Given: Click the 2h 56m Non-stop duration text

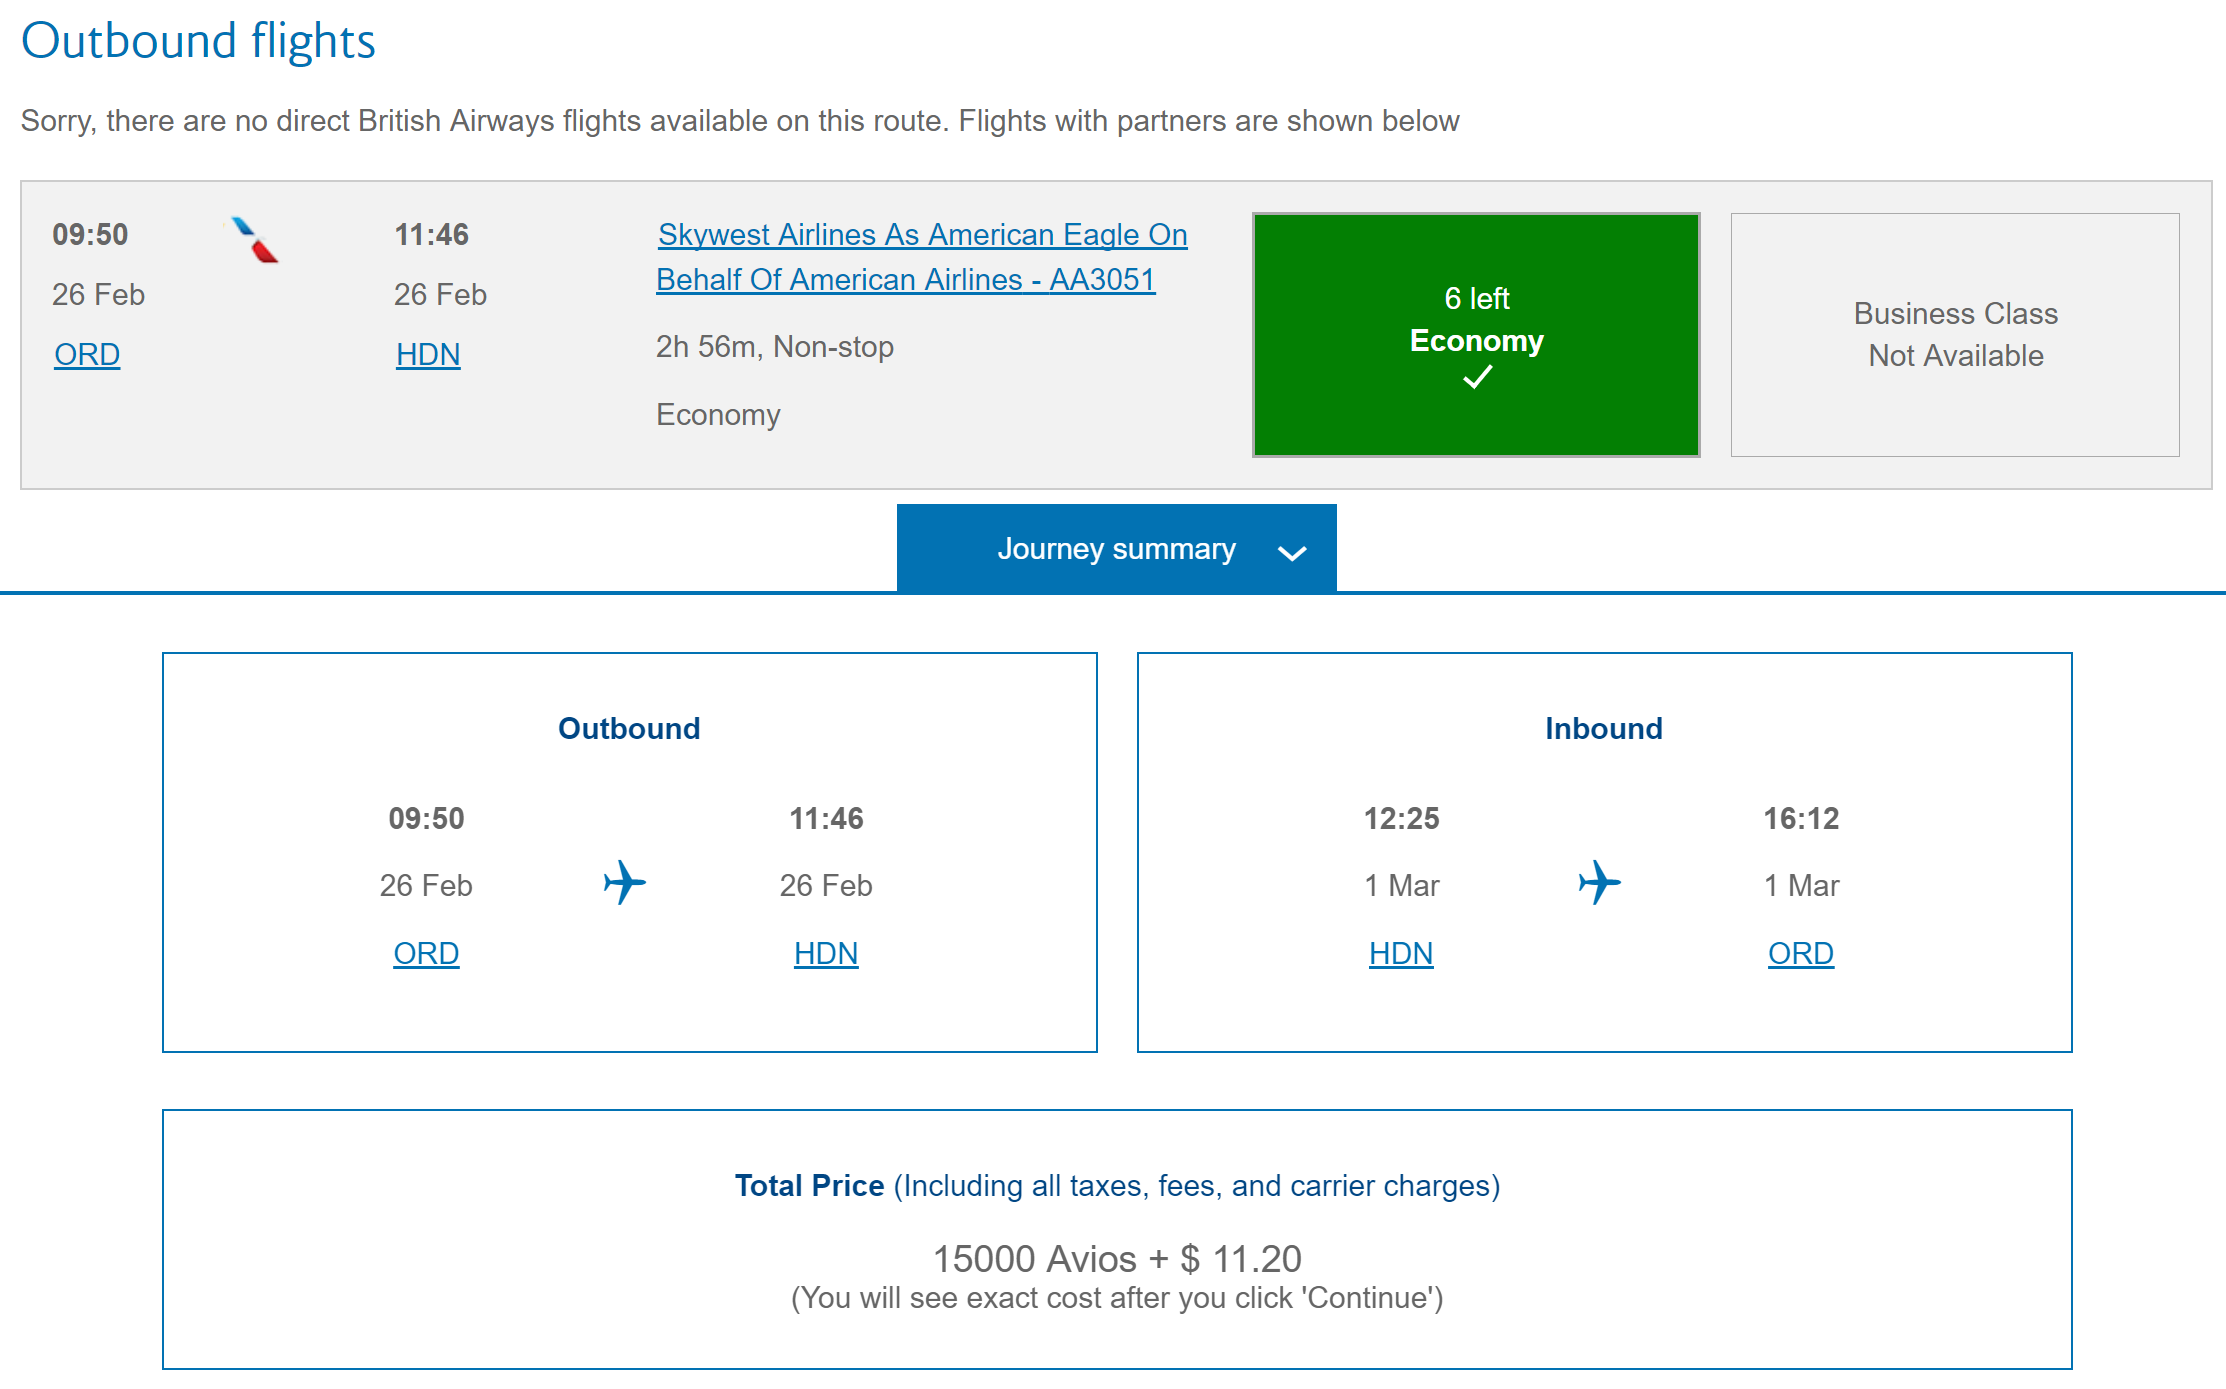Looking at the screenshot, I should 774,347.
